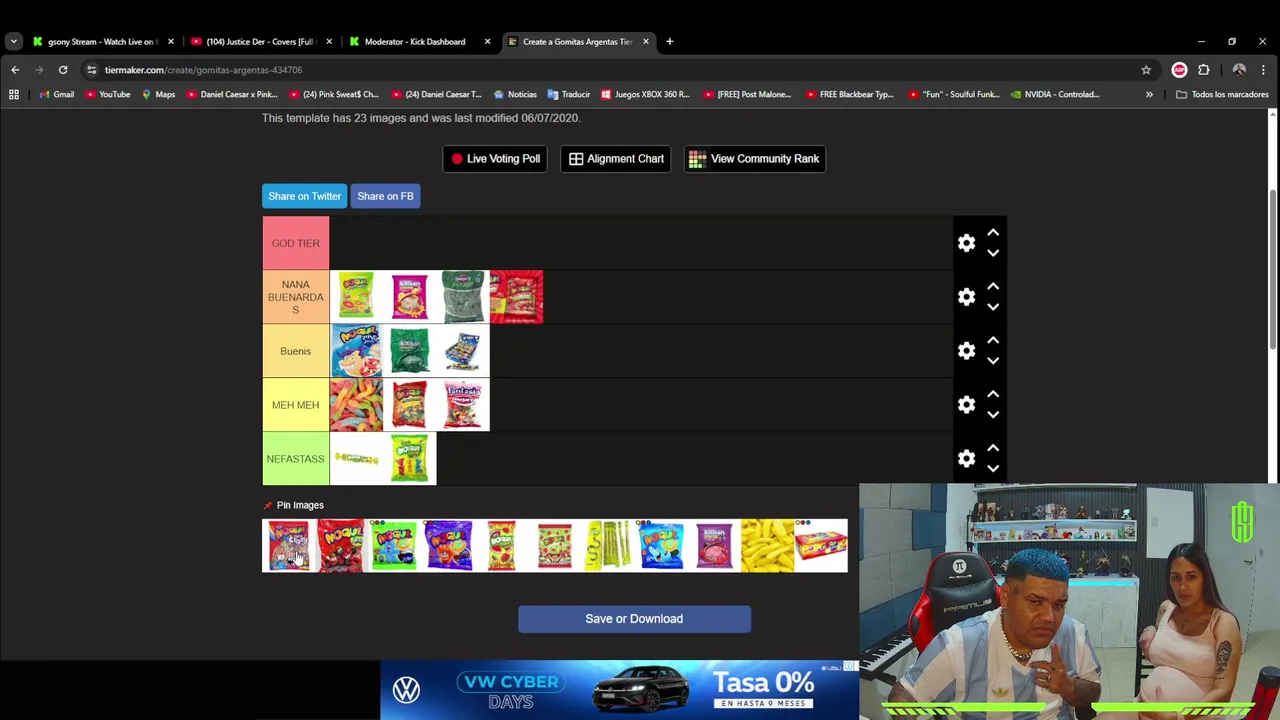The image size is (1280, 720).
Task: Move GOD TIER row up arrow
Action: (993, 232)
